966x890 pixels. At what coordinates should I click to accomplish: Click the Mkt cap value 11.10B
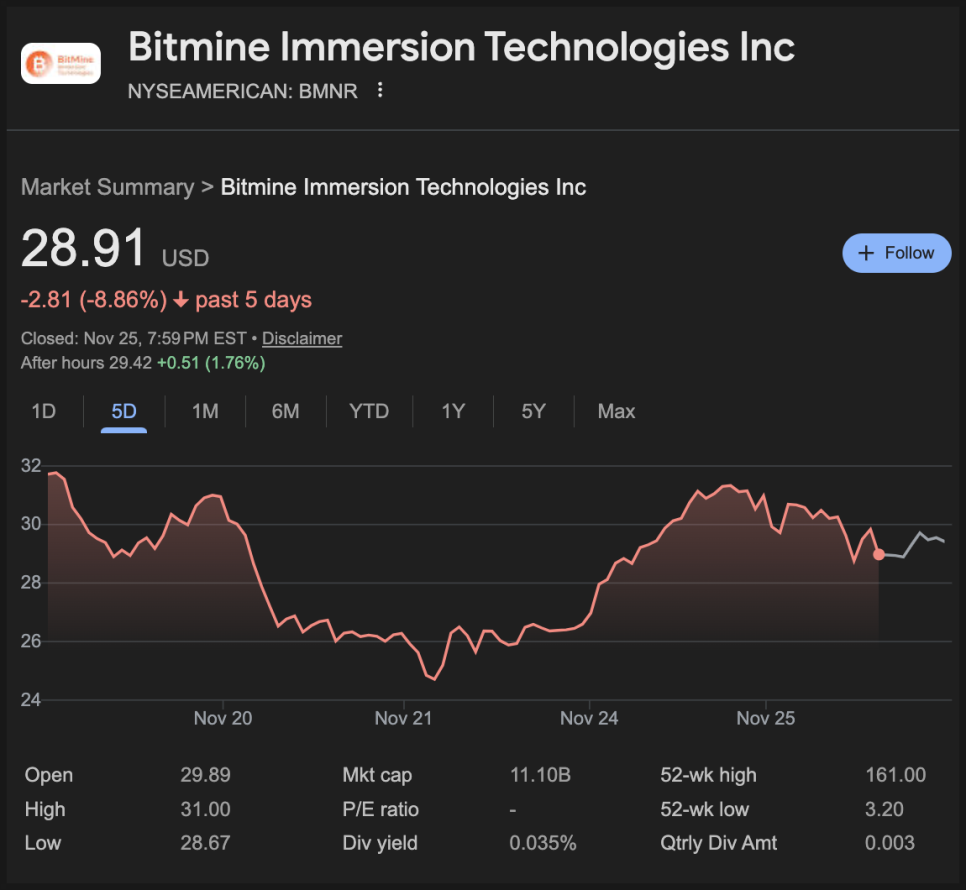pos(540,775)
